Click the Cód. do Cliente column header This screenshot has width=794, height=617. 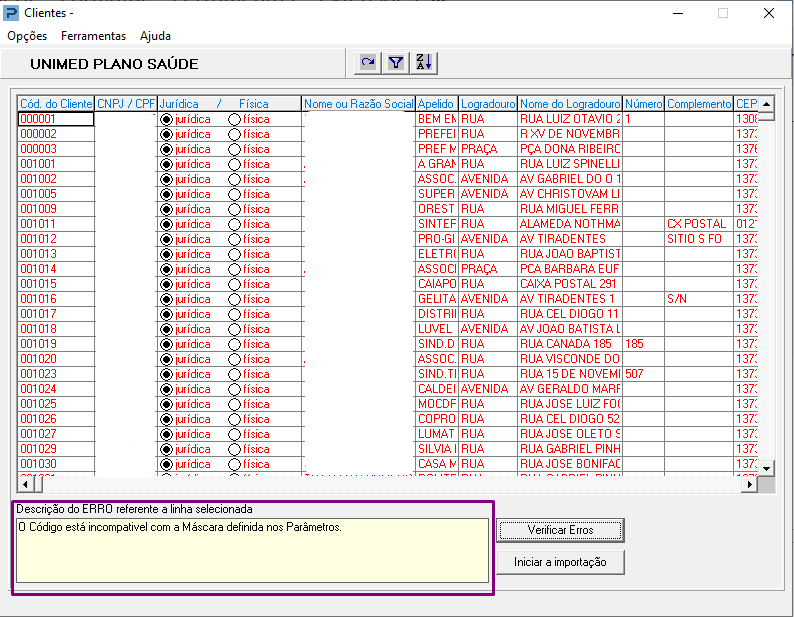56,104
